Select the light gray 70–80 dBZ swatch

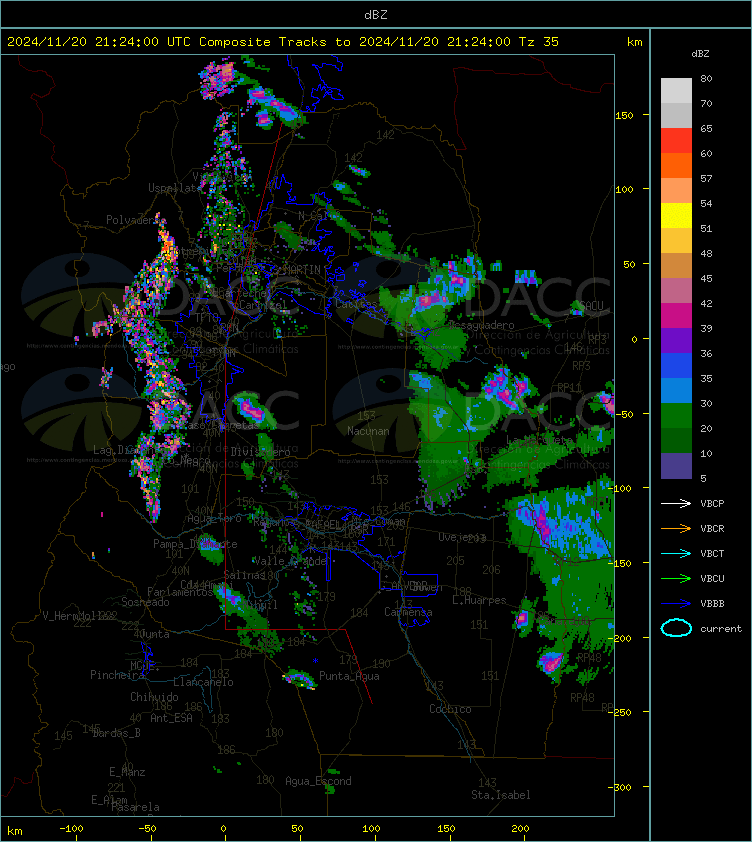pyautogui.click(x=676, y=90)
